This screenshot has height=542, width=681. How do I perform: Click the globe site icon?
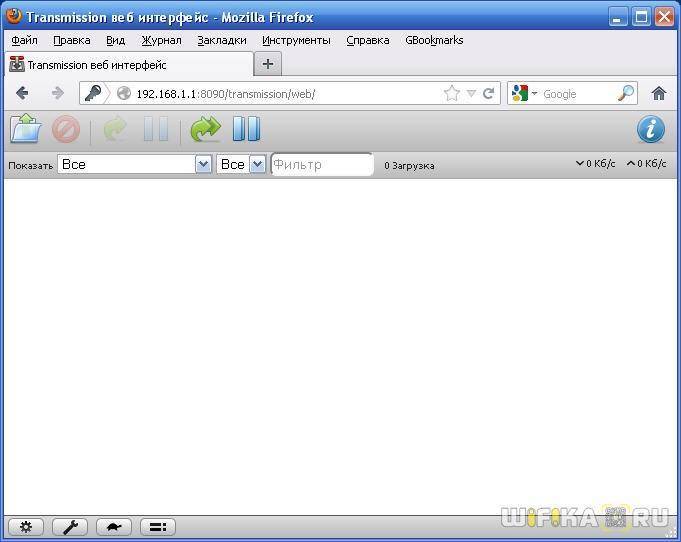tap(124, 93)
